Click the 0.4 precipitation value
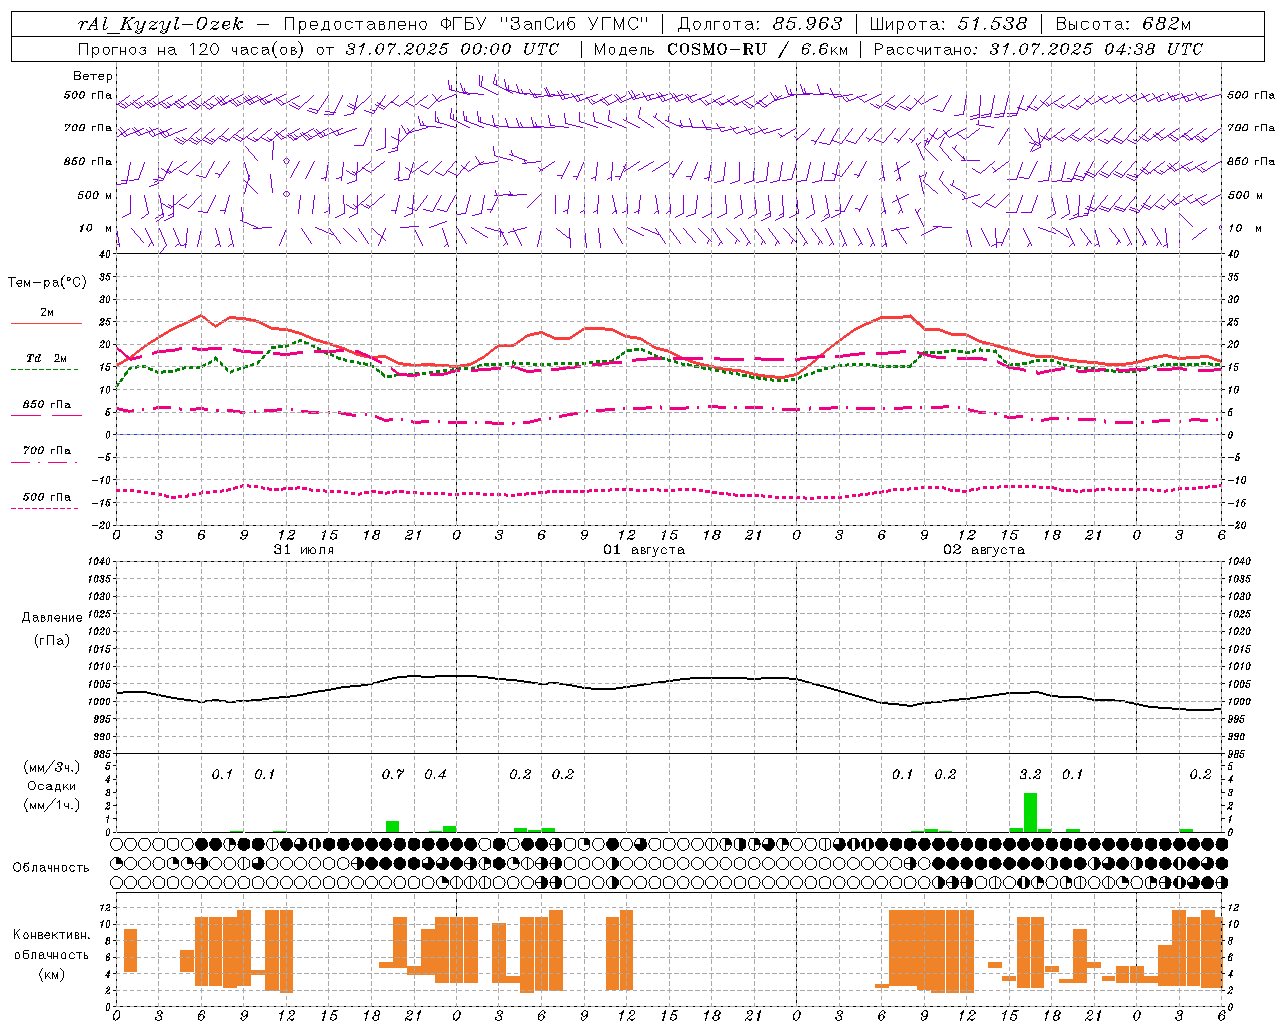Viewport: 1280px width, 1024px height. click(x=436, y=775)
